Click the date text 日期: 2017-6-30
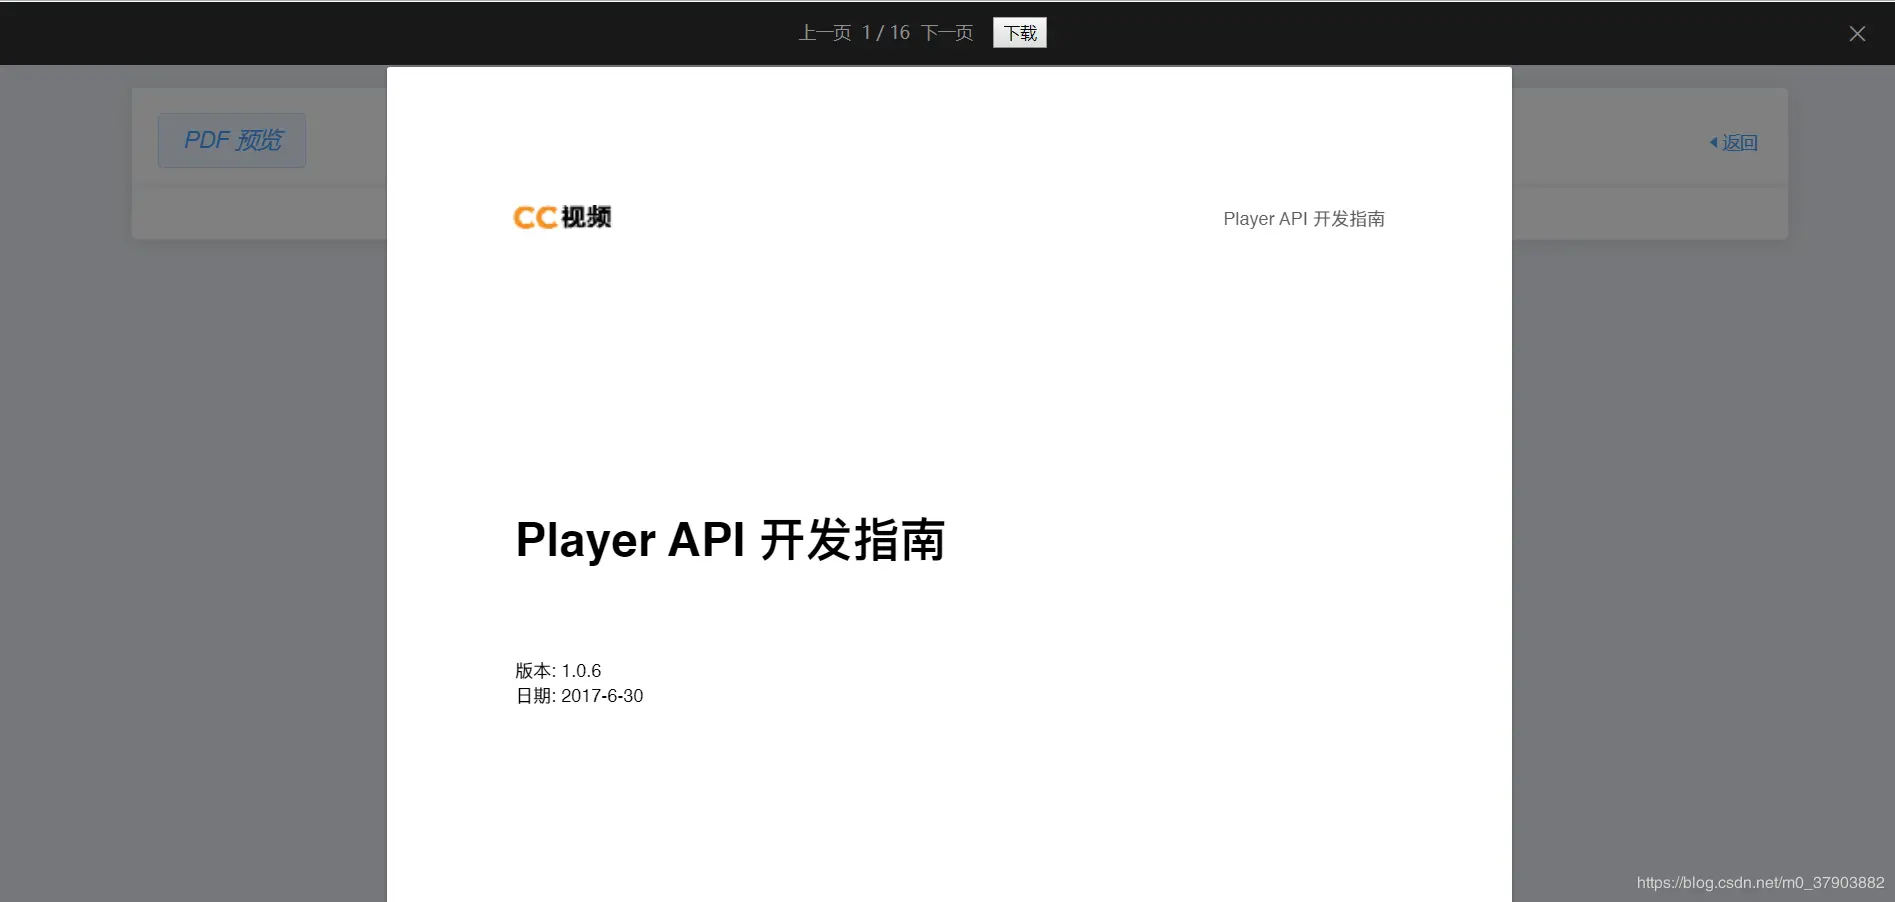Image resolution: width=1895 pixels, height=902 pixels. click(578, 696)
